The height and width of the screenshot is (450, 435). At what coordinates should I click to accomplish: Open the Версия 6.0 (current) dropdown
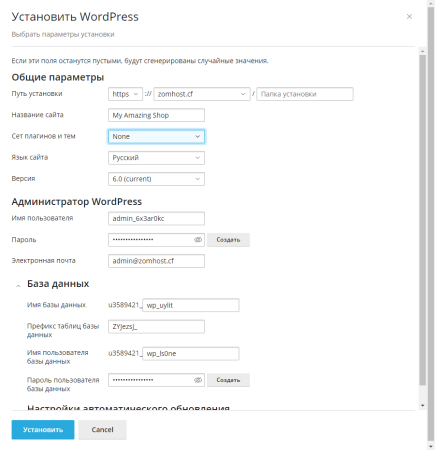[x=156, y=179]
